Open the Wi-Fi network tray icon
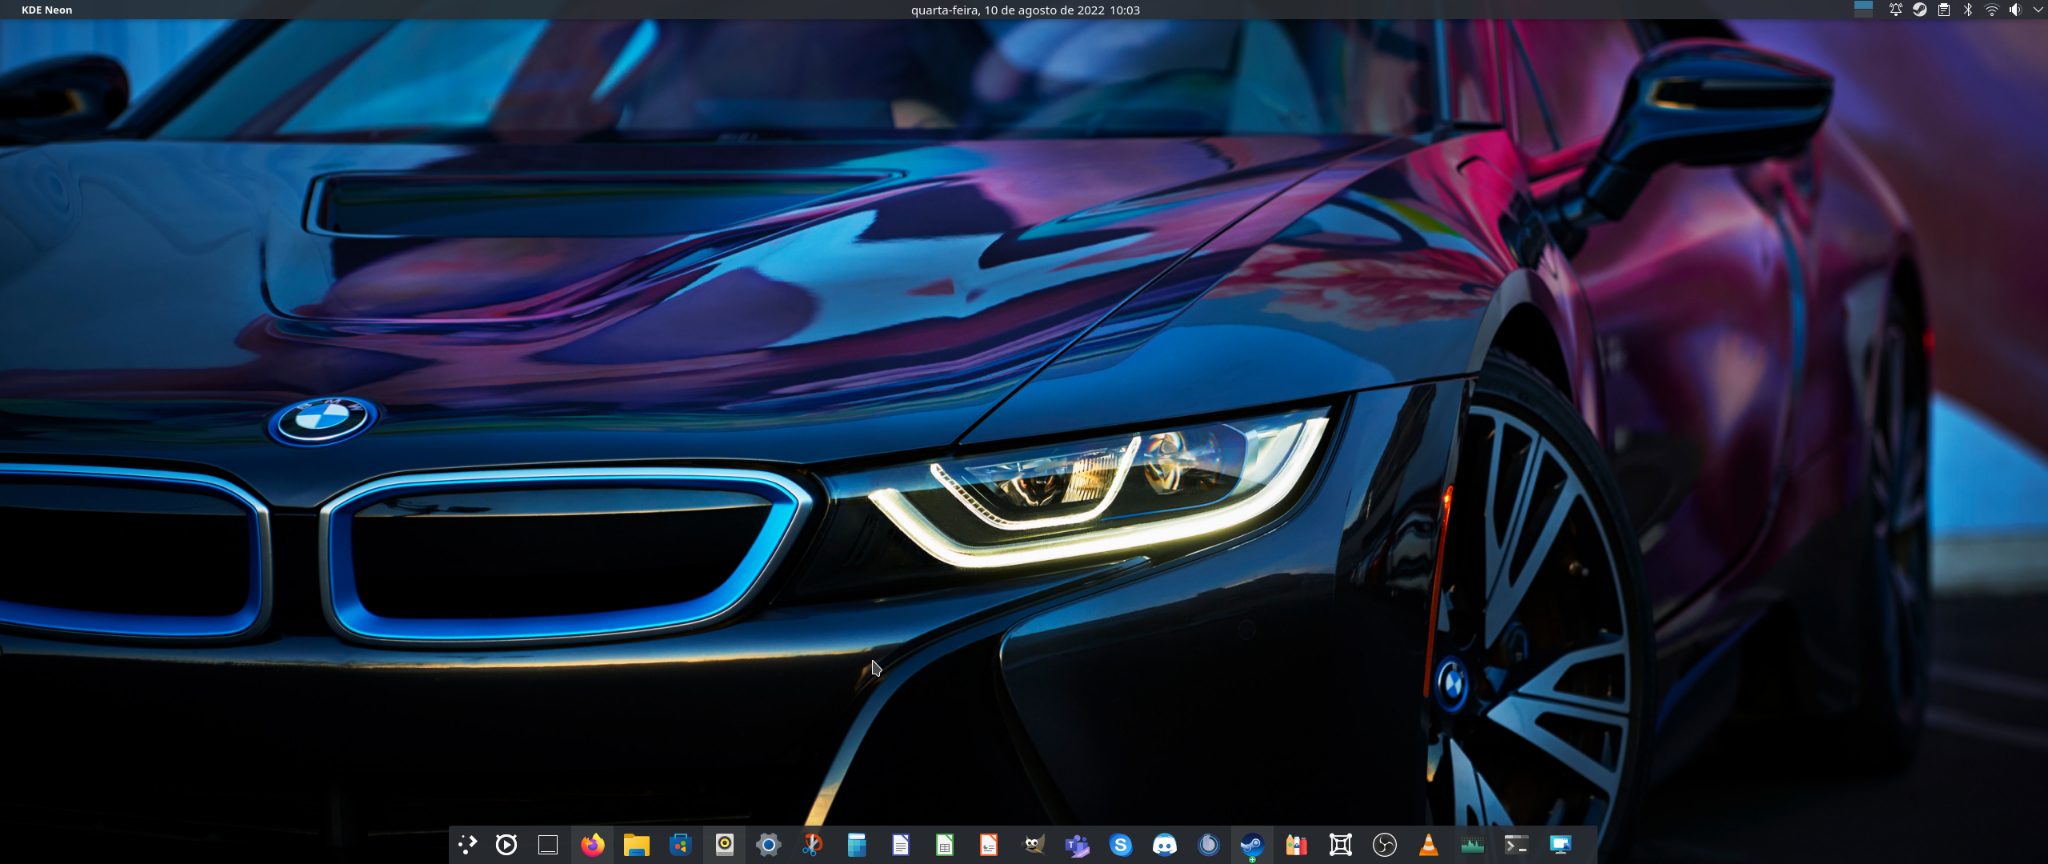 pyautogui.click(x=1991, y=10)
